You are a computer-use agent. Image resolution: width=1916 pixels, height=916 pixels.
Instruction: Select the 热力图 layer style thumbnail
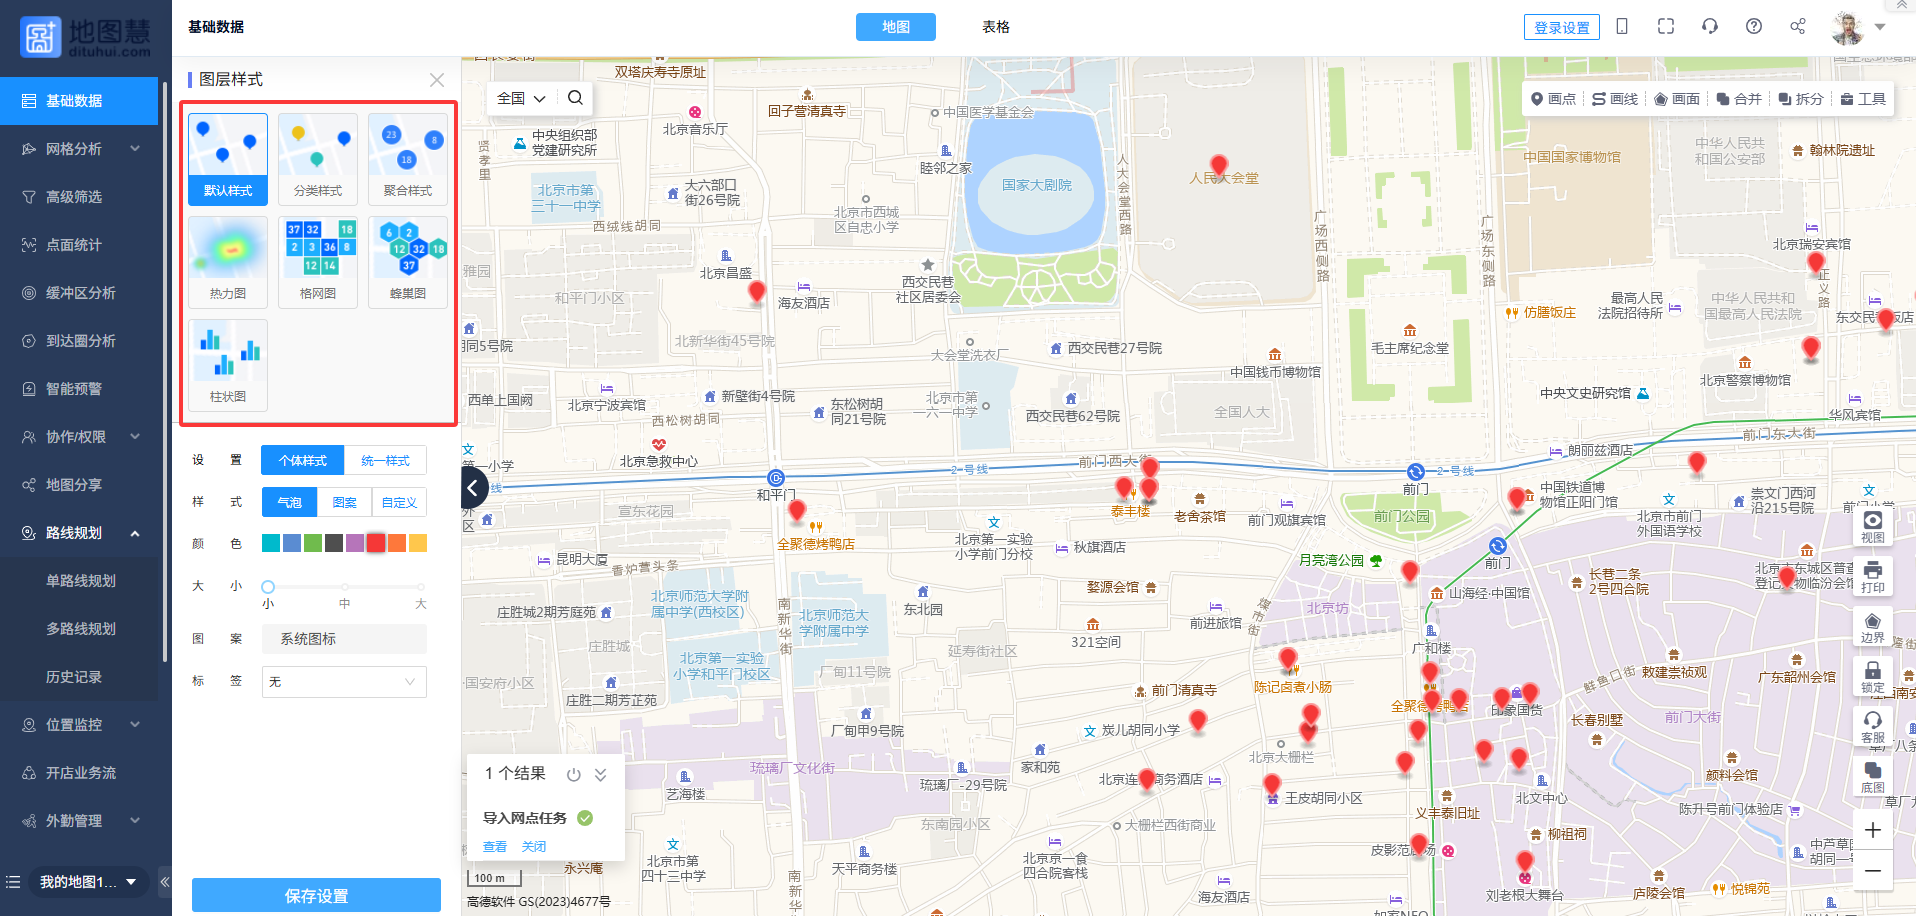(228, 261)
